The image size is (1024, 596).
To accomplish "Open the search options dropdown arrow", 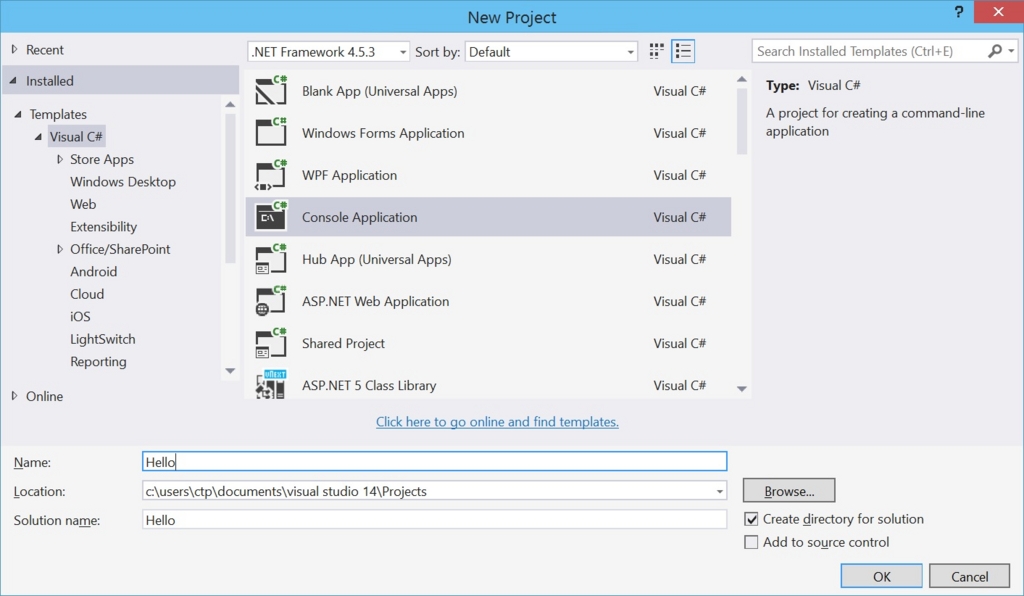I will click(1011, 51).
